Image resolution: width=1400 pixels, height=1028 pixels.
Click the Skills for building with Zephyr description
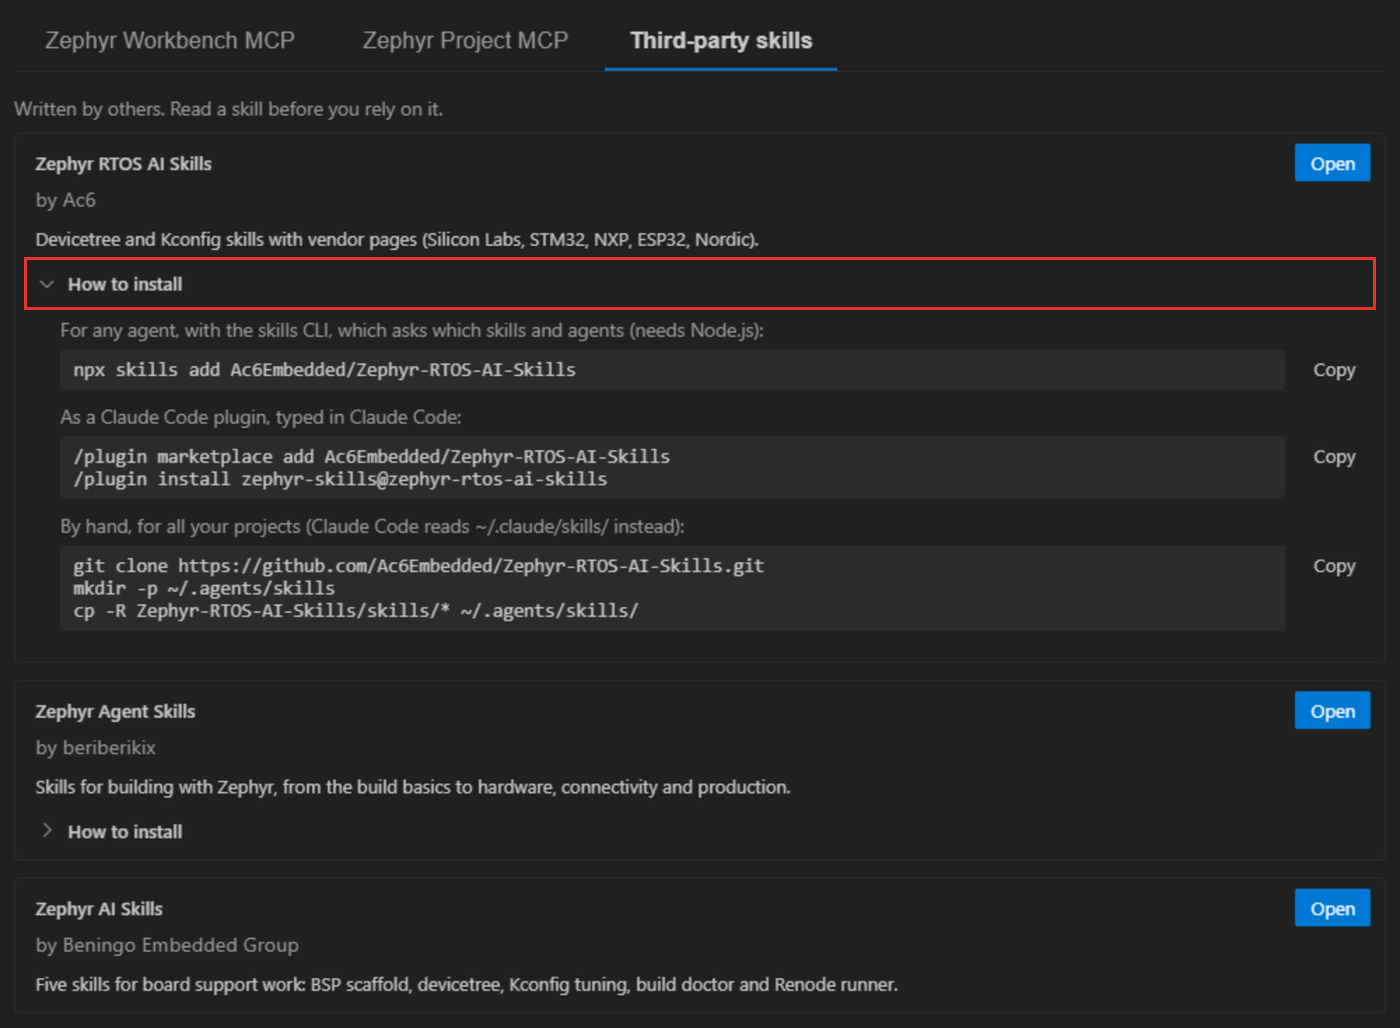click(413, 787)
